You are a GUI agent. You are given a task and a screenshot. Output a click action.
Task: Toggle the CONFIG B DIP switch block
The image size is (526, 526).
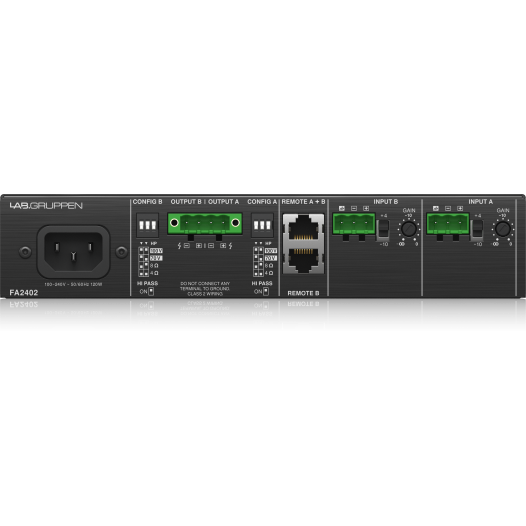pos(148,225)
